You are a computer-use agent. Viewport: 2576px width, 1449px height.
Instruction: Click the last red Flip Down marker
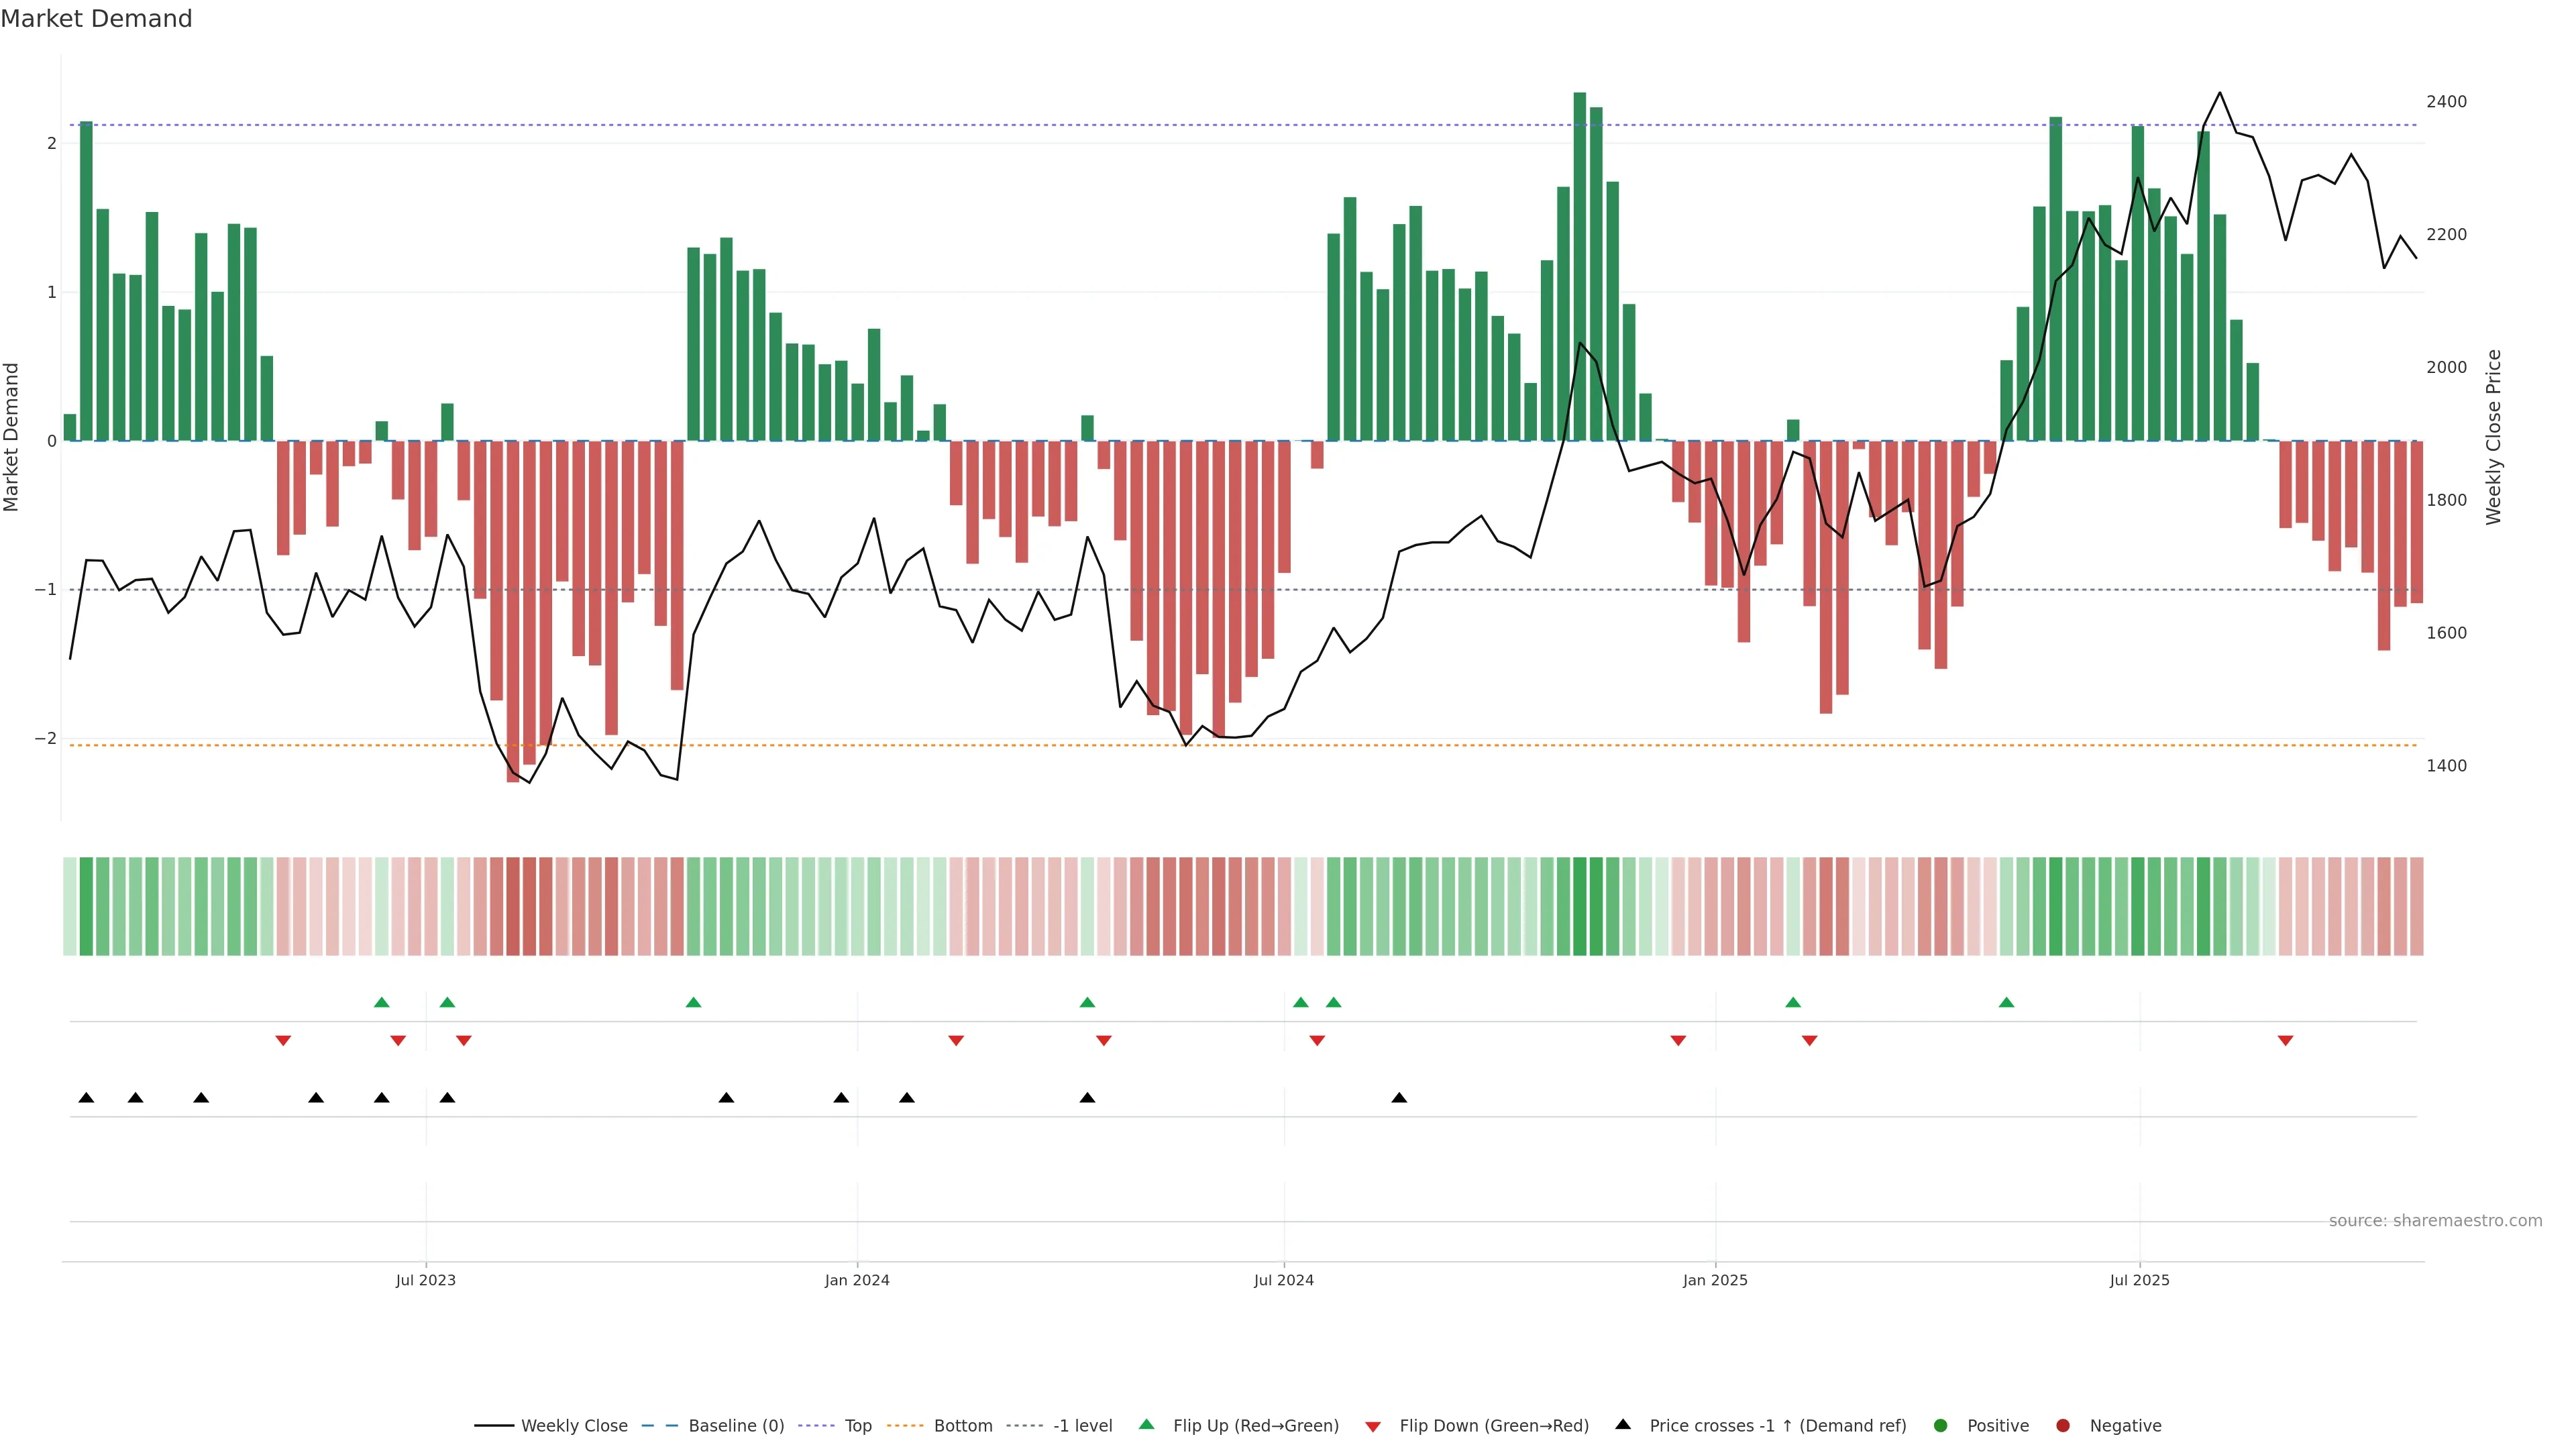2285,1041
